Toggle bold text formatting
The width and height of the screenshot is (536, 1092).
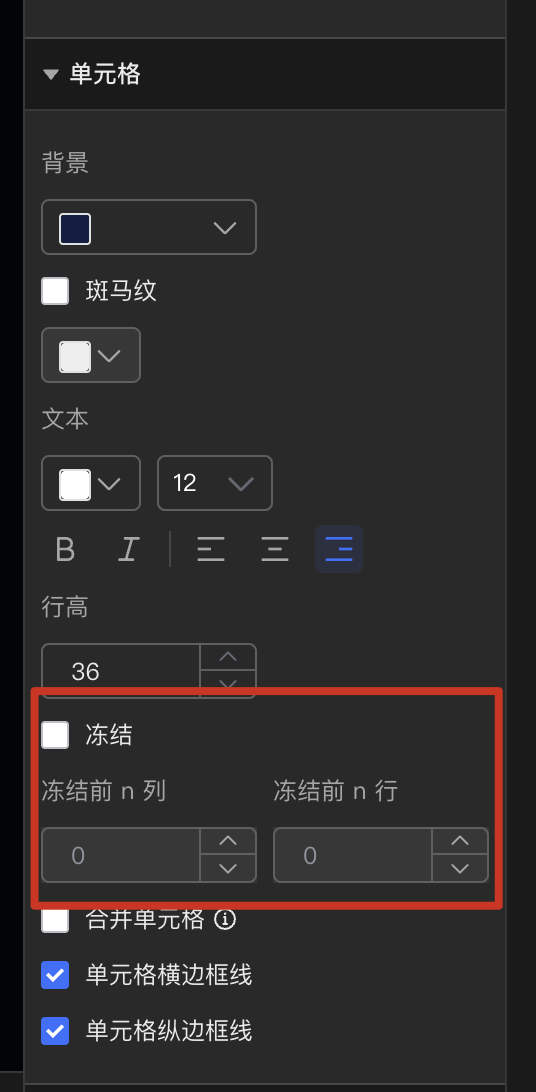[x=65, y=549]
